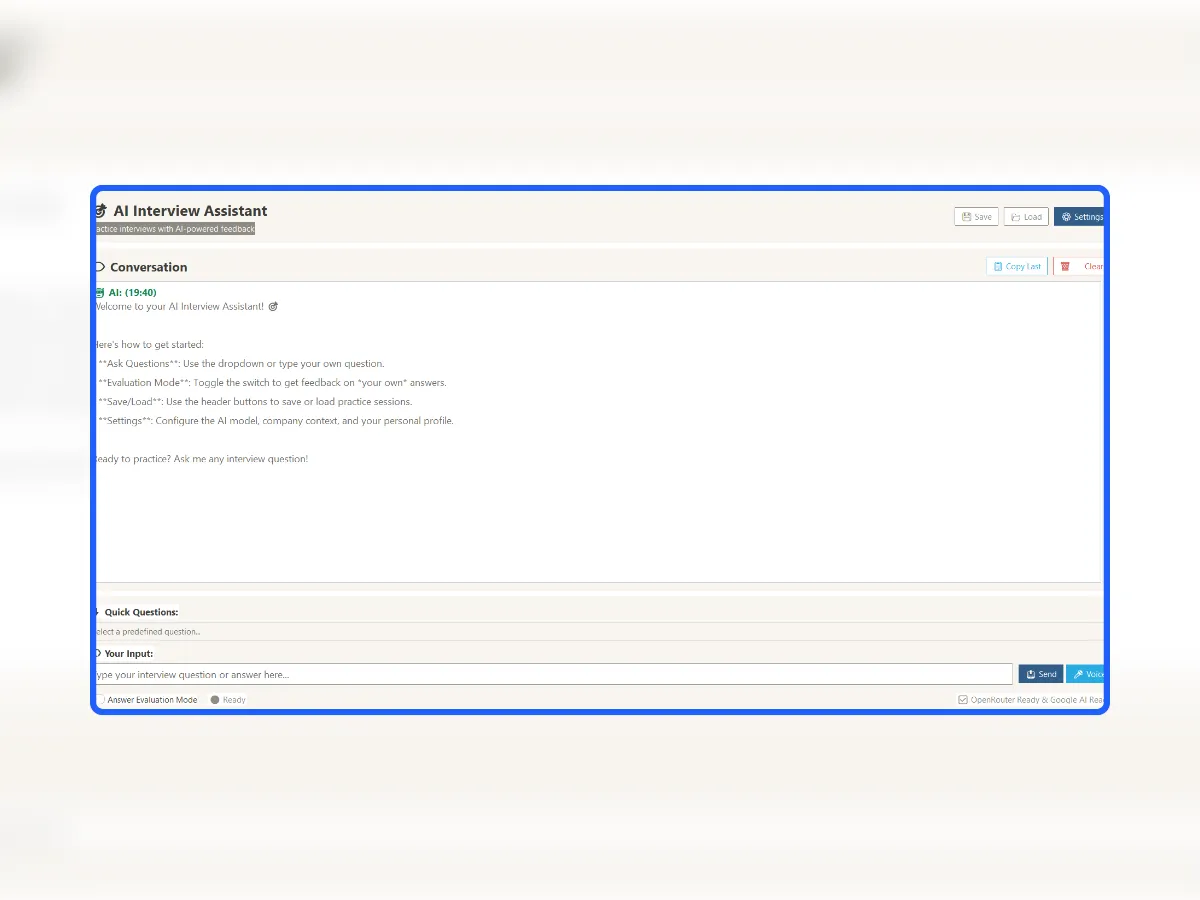
Task: Click the red trash can icon
Action: click(x=1065, y=266)
